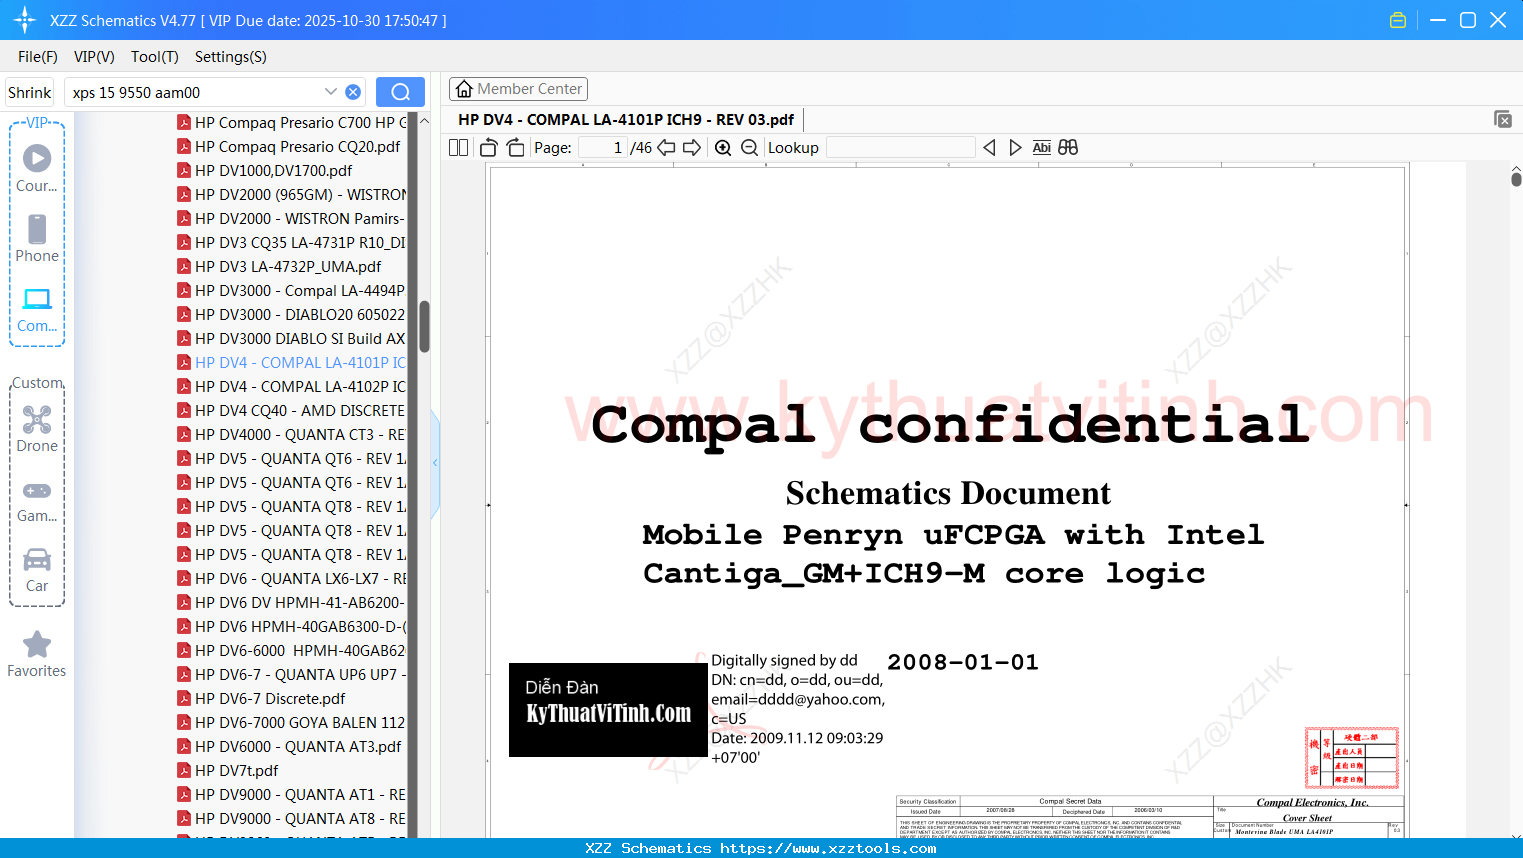Open HP DV6-7 Discrete.pdf

pos(262,699)
